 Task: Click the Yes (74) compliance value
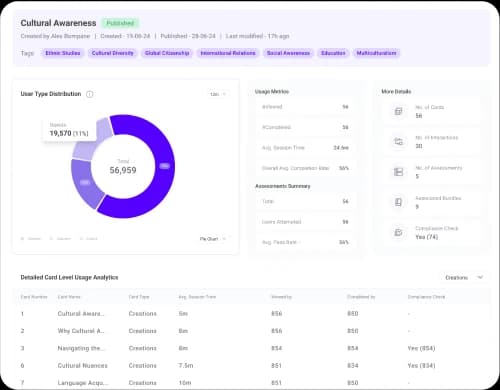[427, 237]
